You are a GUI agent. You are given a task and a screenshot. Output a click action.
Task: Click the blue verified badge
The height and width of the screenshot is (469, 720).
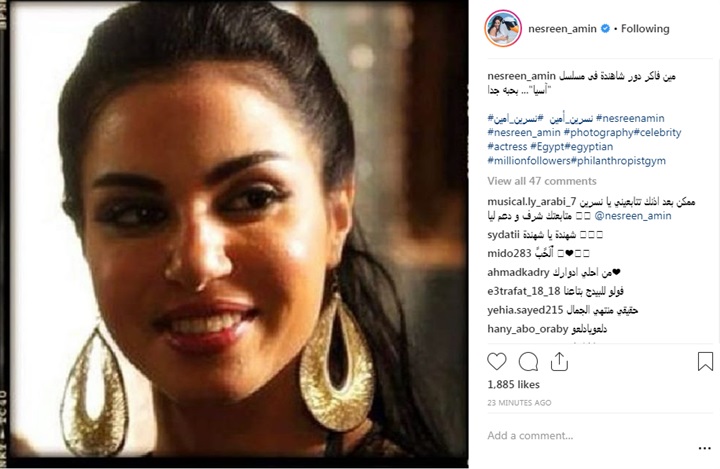click(605, 28)
